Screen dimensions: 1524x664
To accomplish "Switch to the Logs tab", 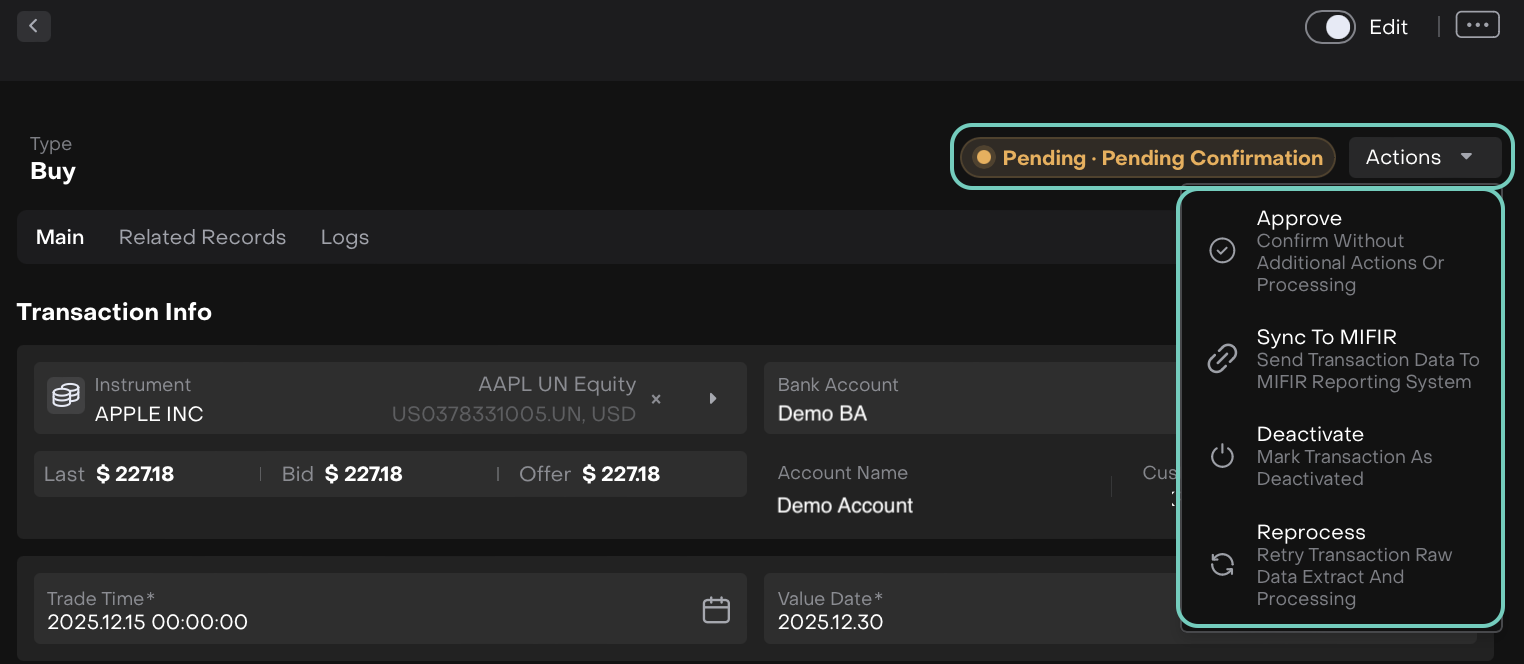I will click(x=345, y=238).
